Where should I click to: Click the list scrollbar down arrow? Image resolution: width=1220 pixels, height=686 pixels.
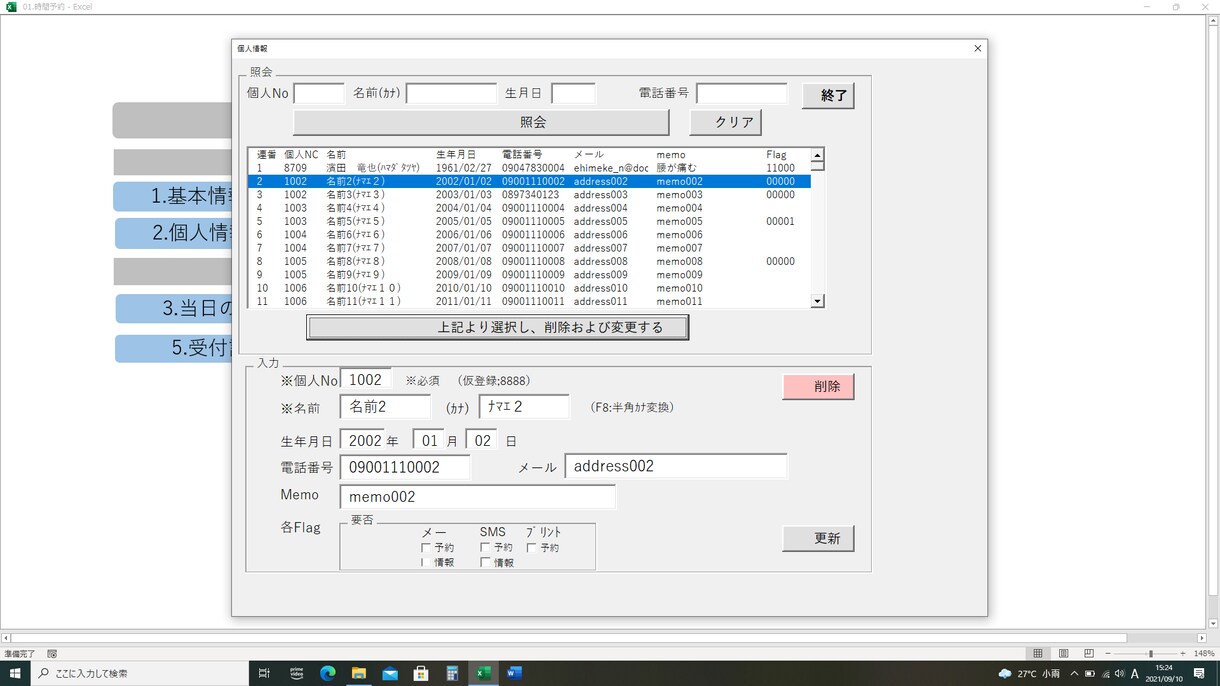(817, 301)
